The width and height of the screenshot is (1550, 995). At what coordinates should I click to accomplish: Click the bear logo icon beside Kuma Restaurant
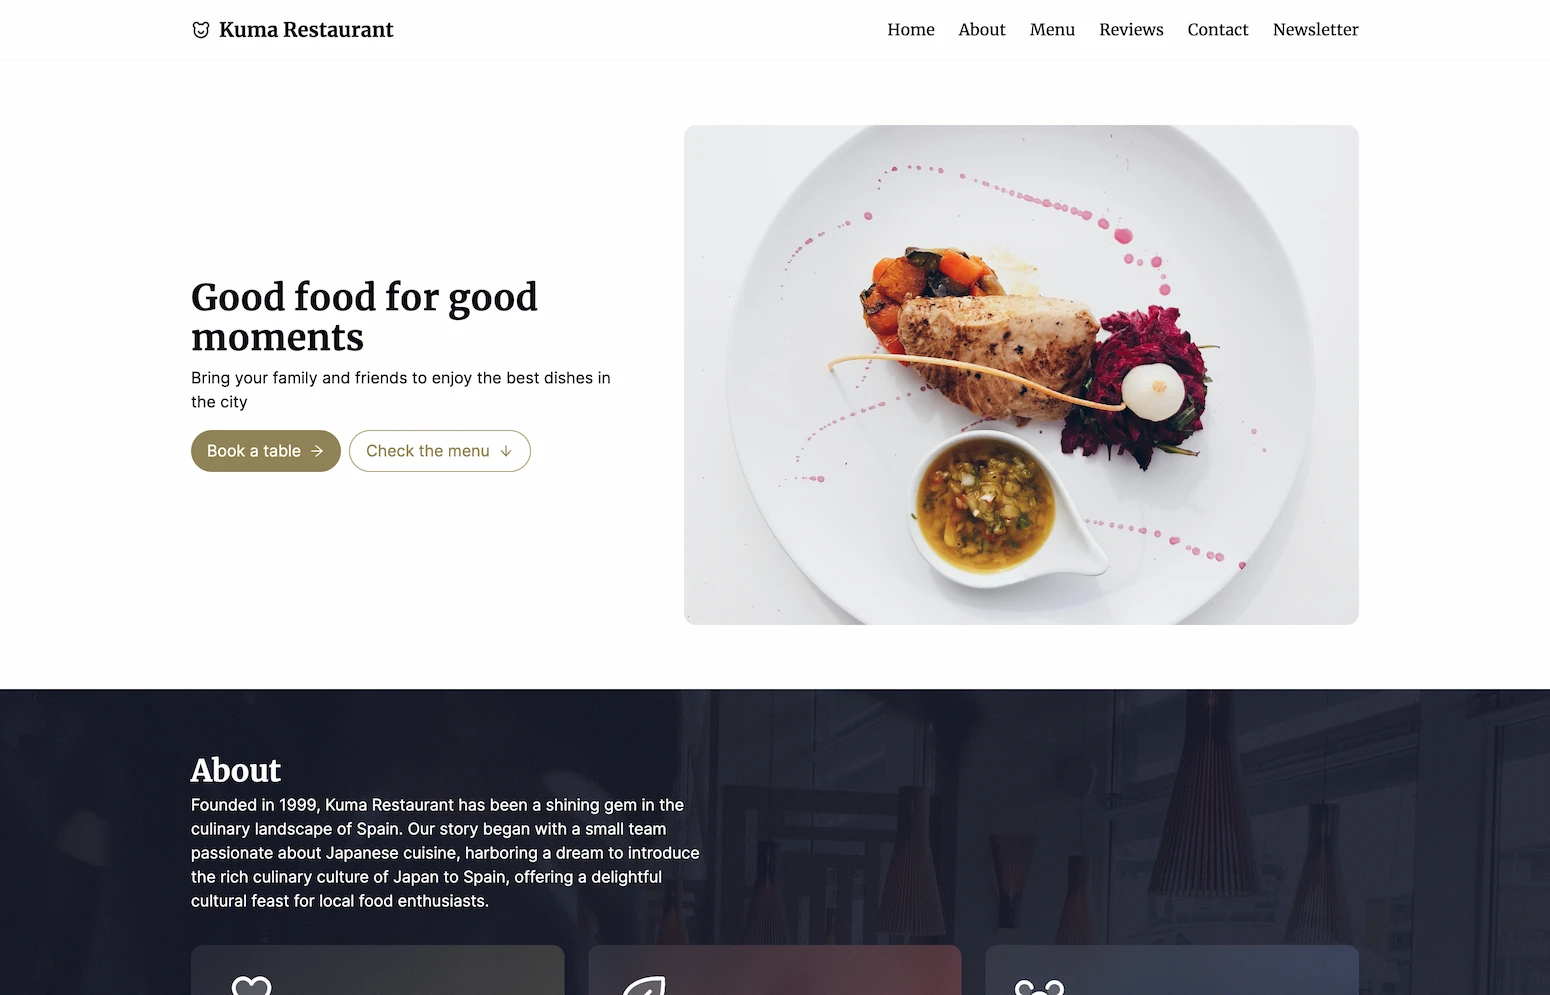click(x=201, y=30)
